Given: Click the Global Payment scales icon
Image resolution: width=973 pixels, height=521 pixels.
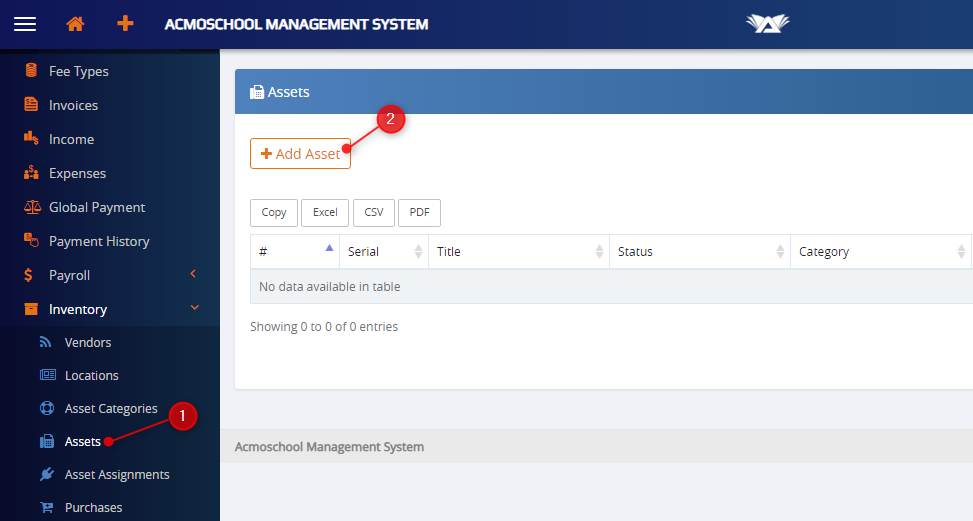Looking at the screenshot, I should tap(31, 207).
